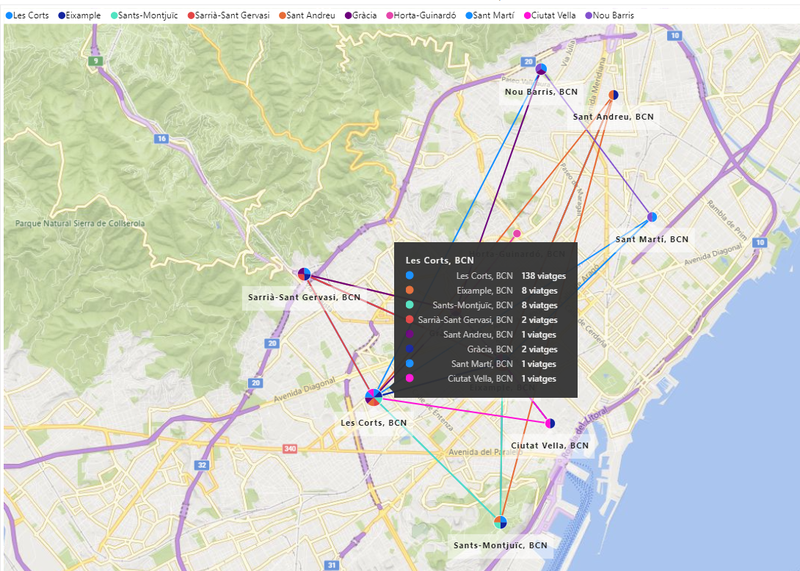Click the Les Corts legend color dot

tap(9, 16)
